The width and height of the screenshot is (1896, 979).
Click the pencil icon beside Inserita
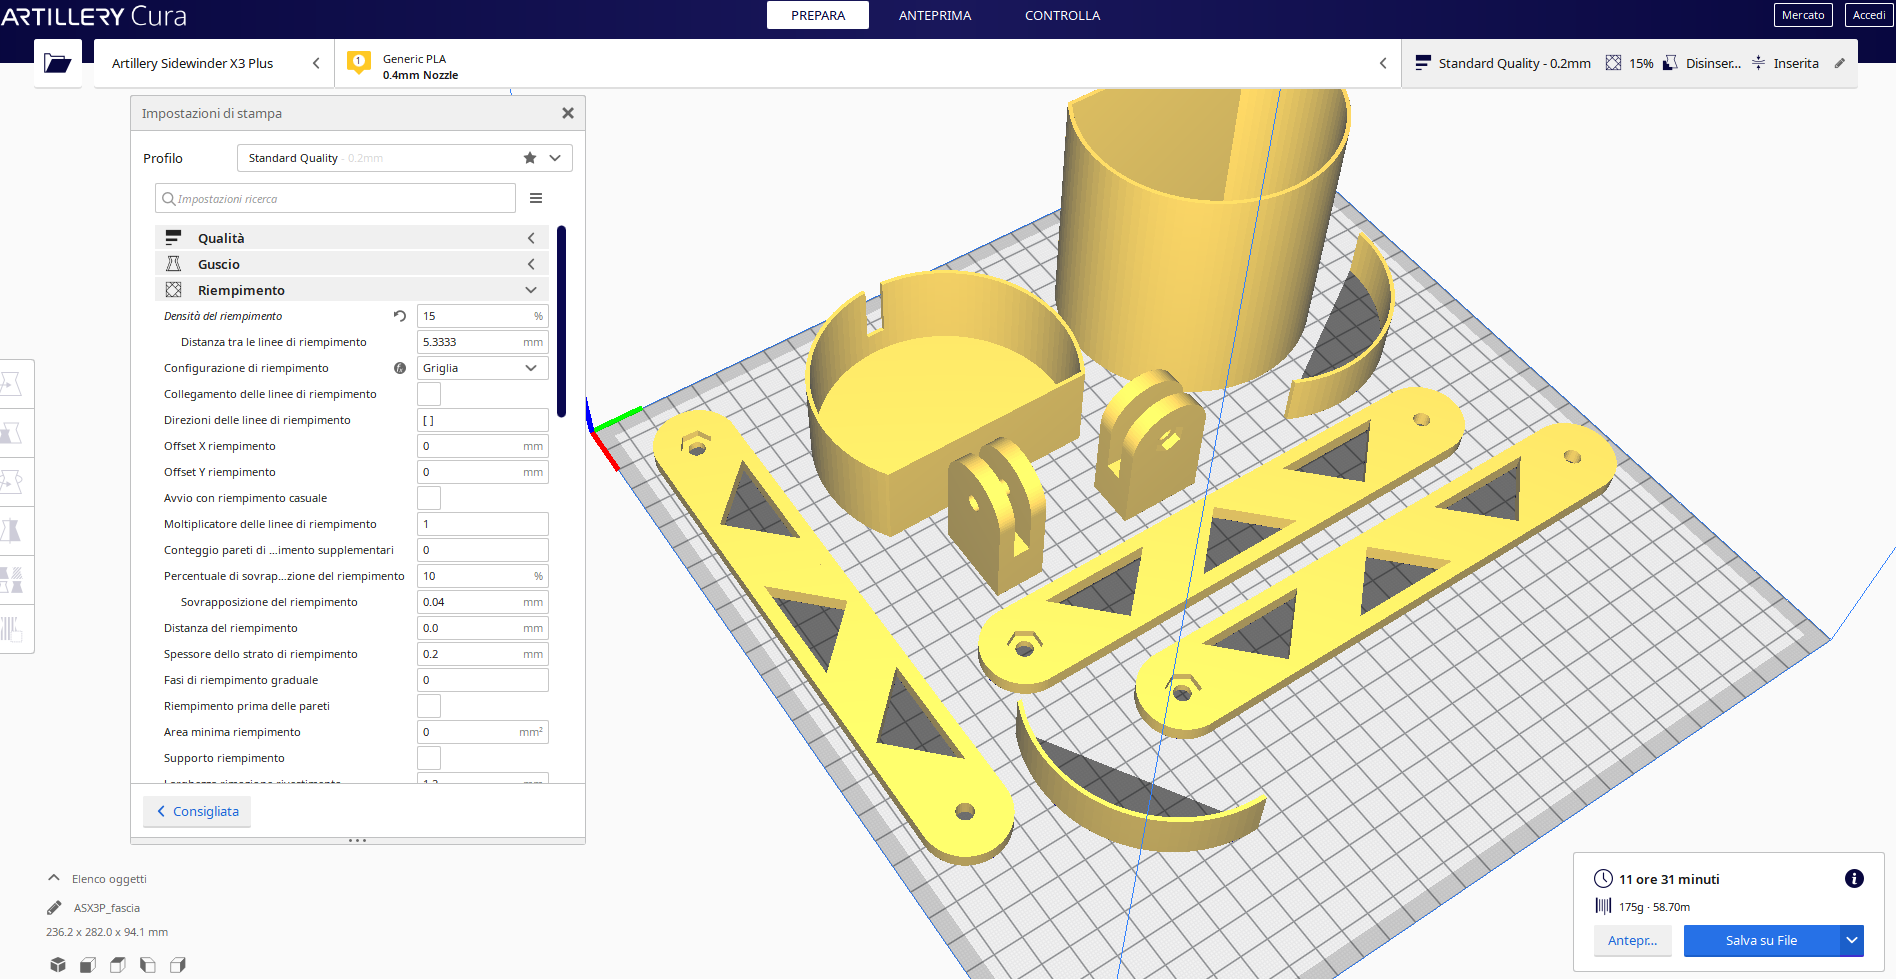tap(1839, 63)
